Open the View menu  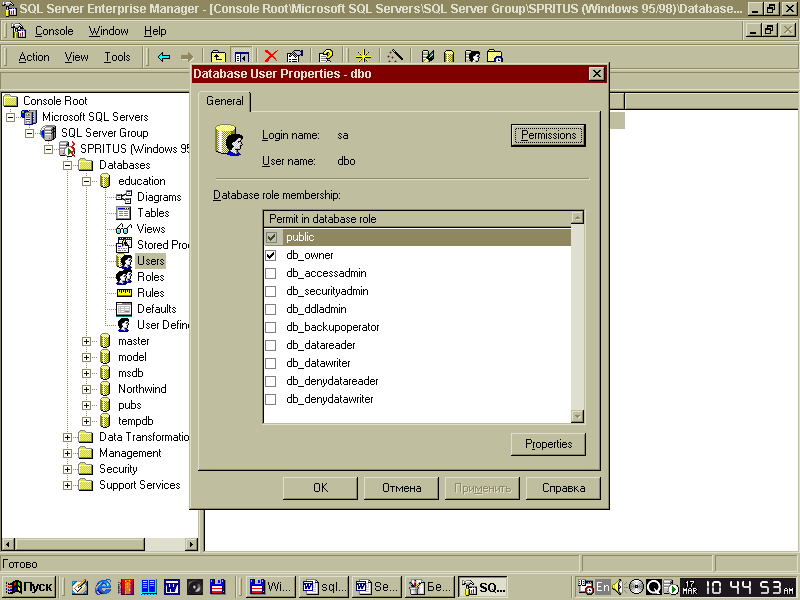point(77,57)
